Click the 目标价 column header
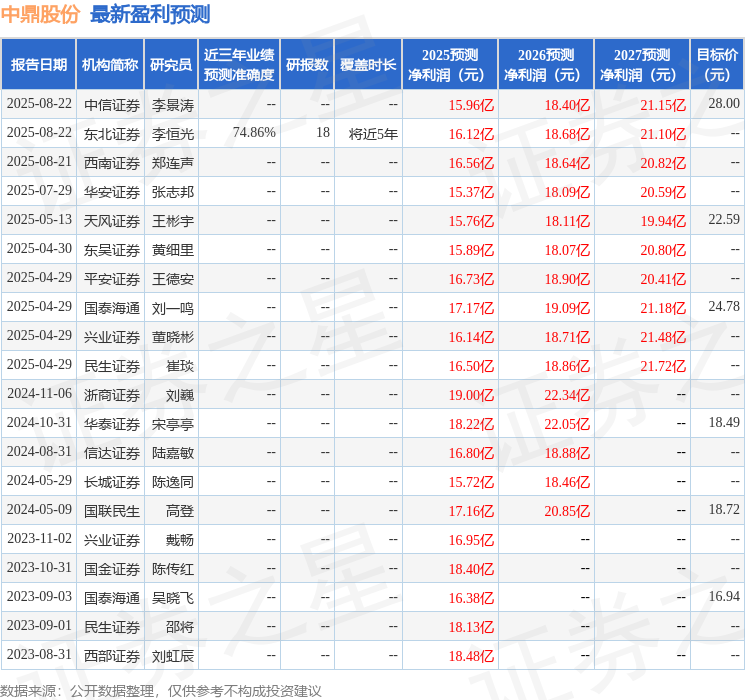This screenshot has width=745, height=700. [x=716, y=65]
